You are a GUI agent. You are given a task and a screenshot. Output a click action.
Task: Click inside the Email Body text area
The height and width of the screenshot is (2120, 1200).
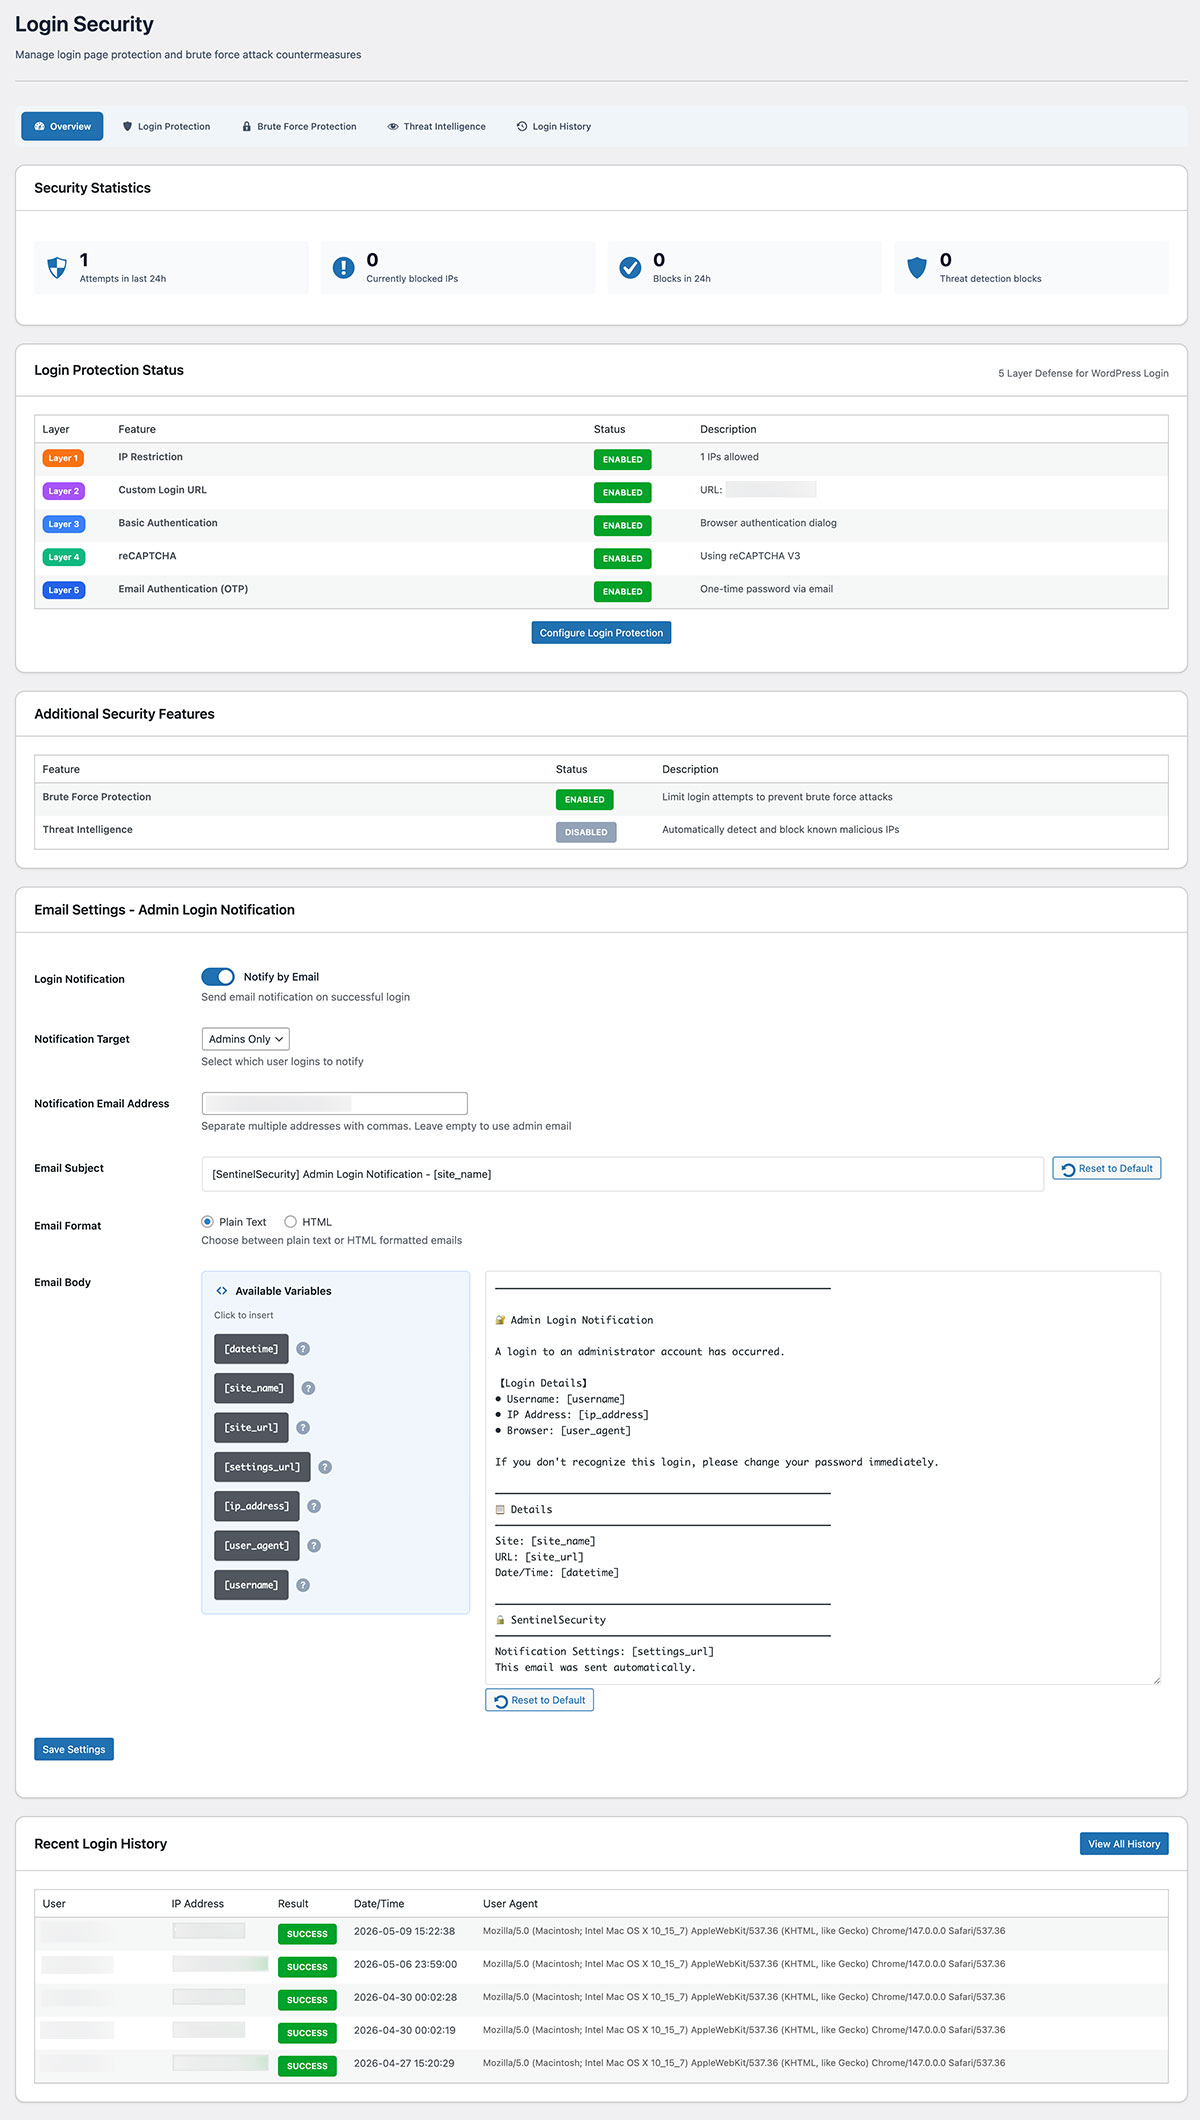pos(823,1478)
